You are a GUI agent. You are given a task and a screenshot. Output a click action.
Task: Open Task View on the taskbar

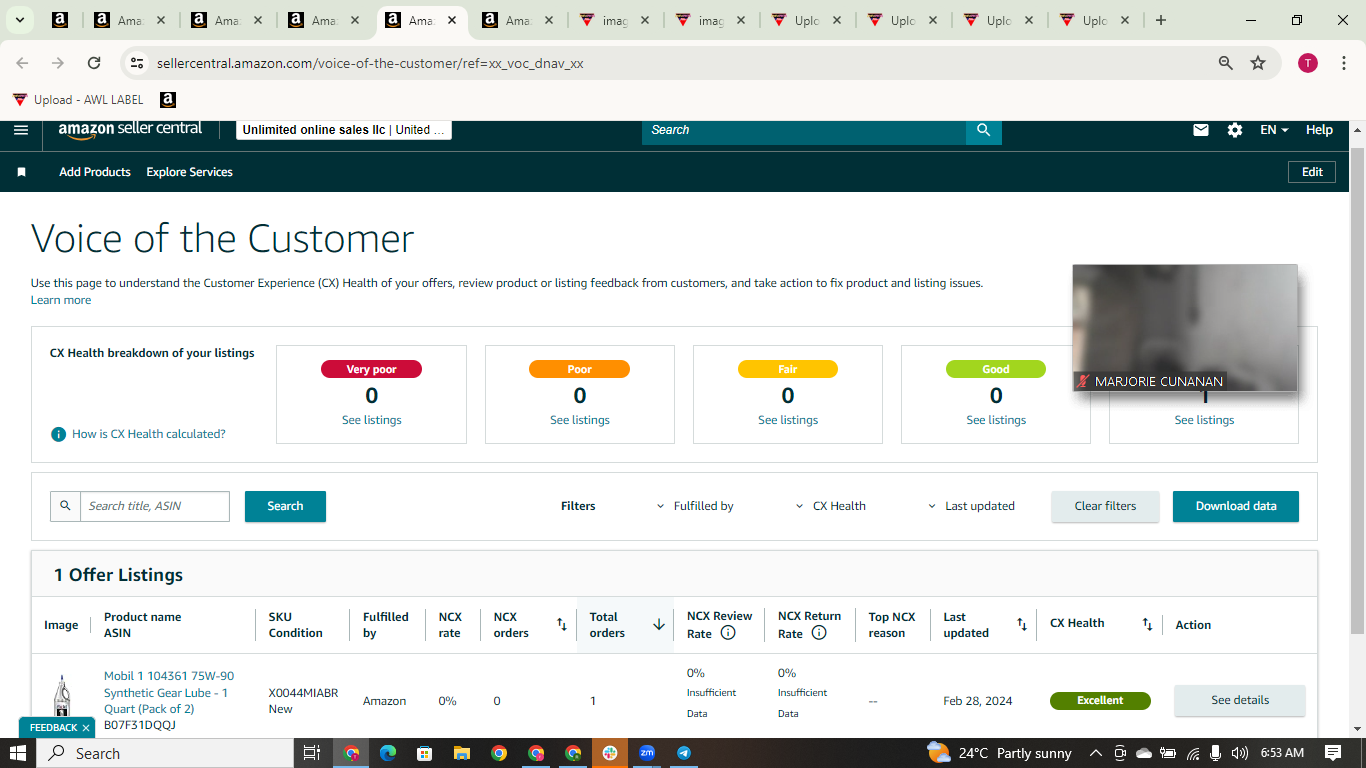311,753
